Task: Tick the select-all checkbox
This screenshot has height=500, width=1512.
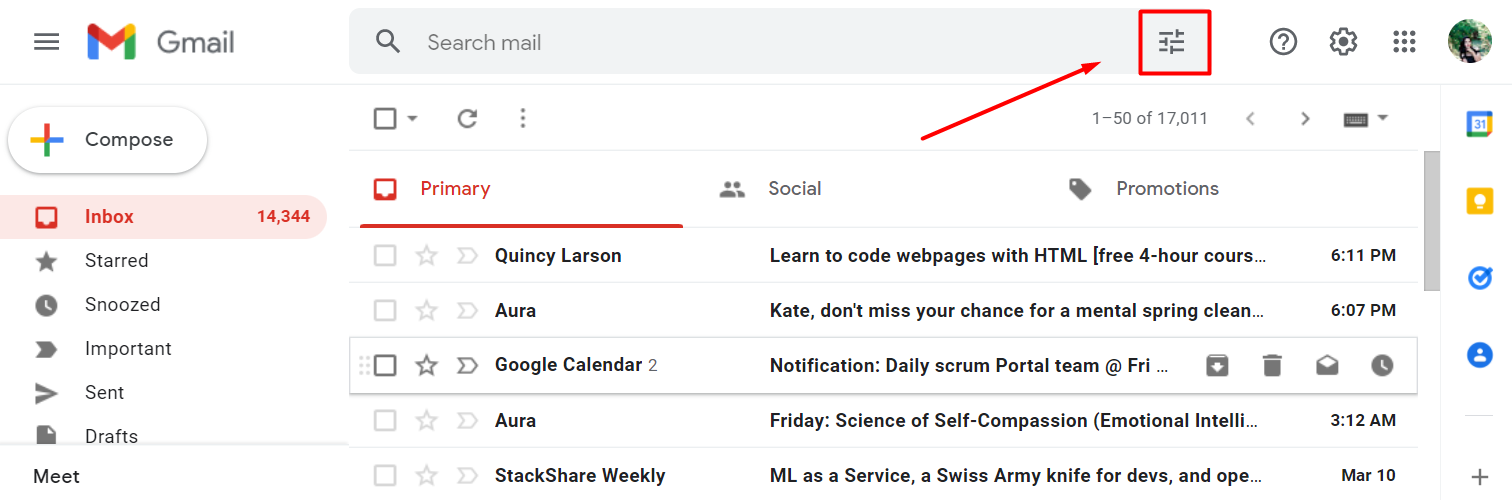Action: pos(385,119)
